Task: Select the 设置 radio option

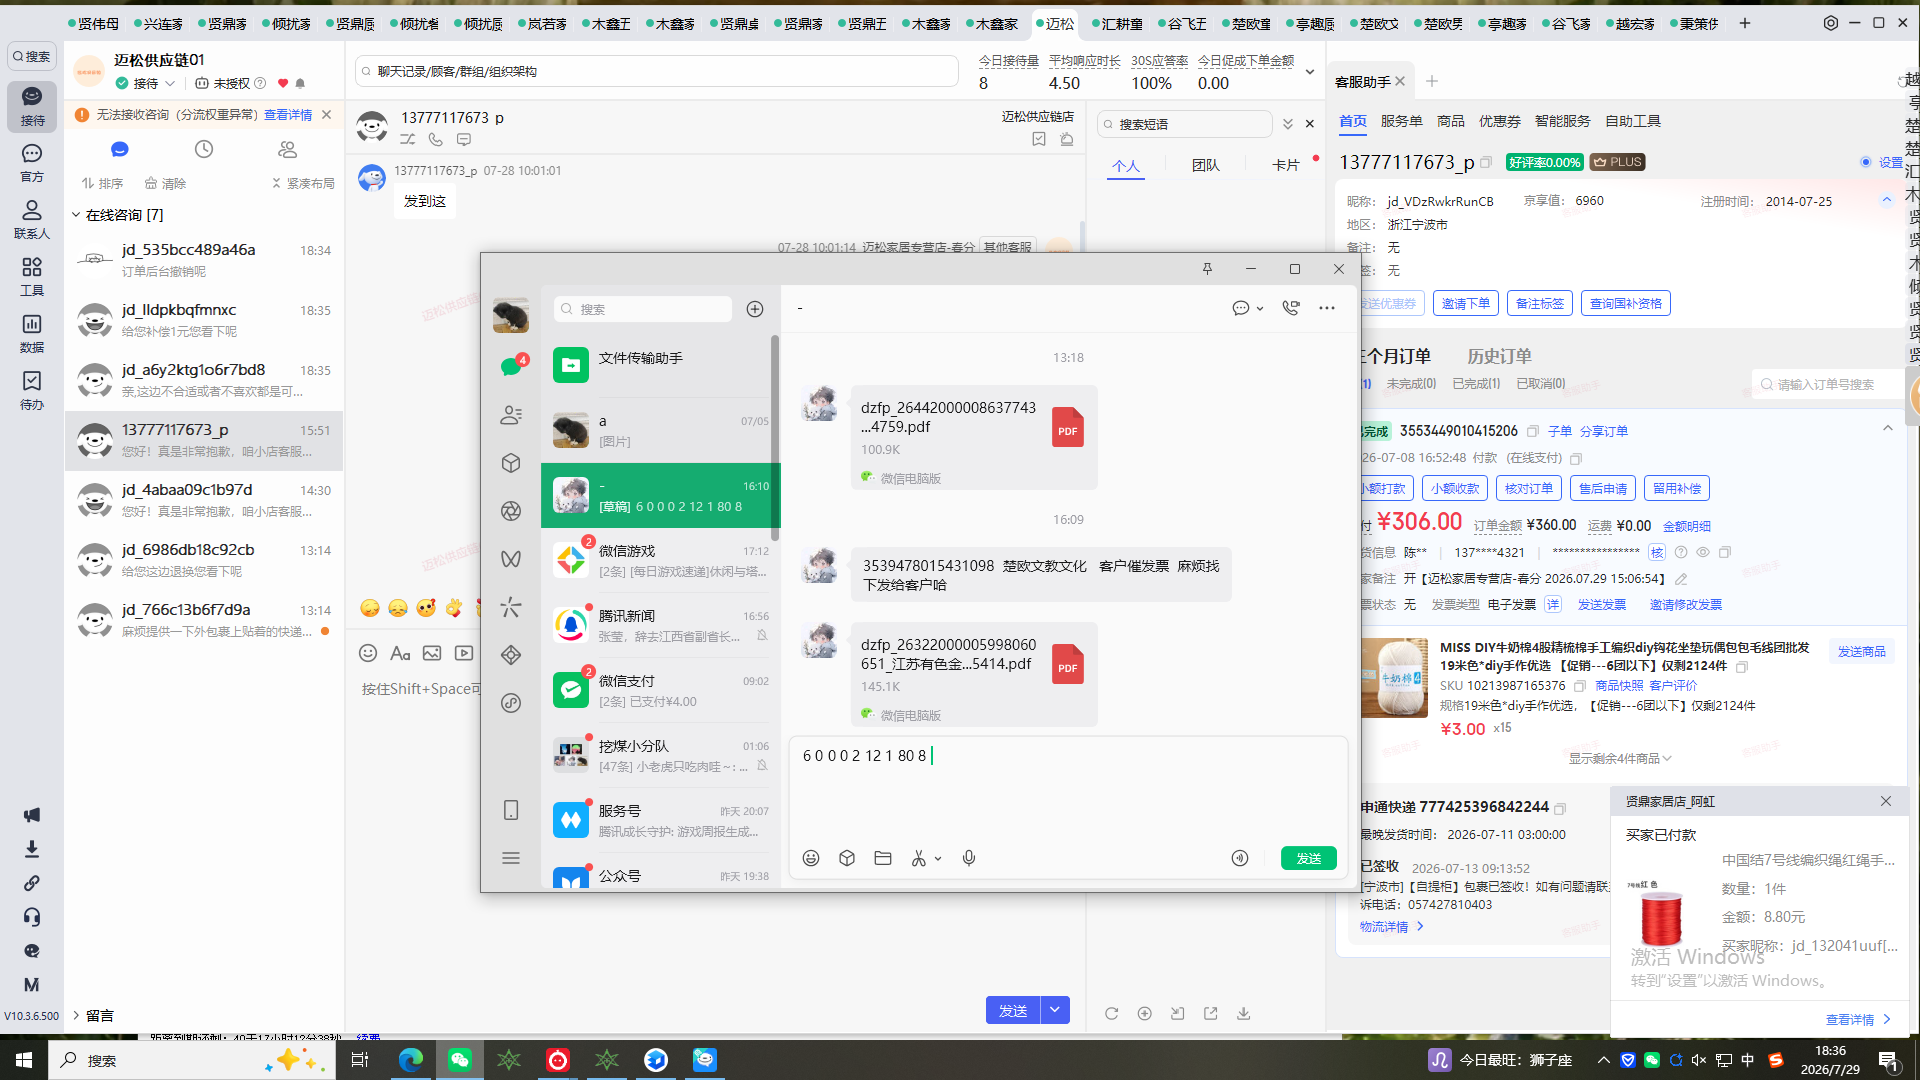Action: [1866, 162]
